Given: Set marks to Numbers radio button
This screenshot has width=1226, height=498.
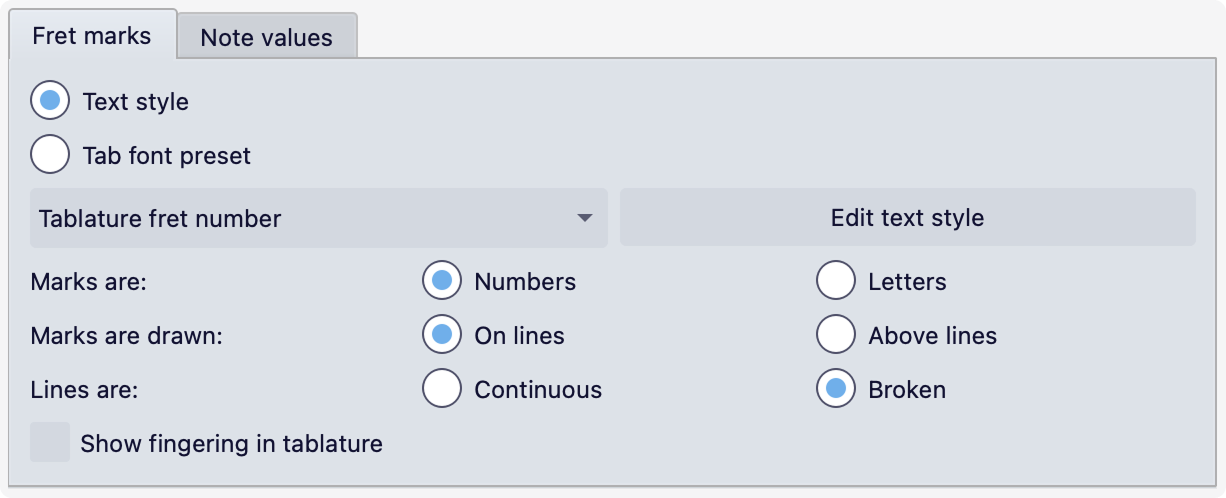Looking at the screenshot, I should [442, 281].
